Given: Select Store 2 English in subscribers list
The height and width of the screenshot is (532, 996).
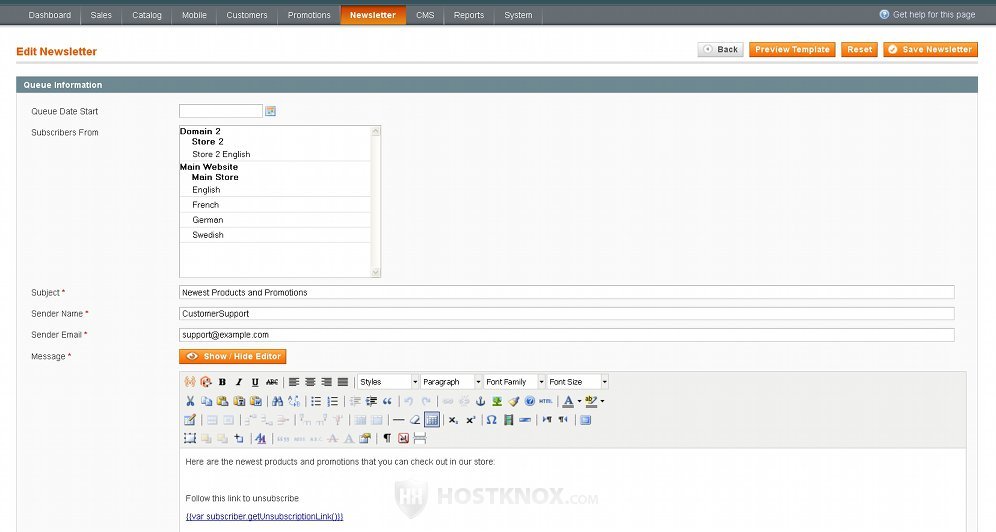Looking at the screenshot, I should 221,154.
